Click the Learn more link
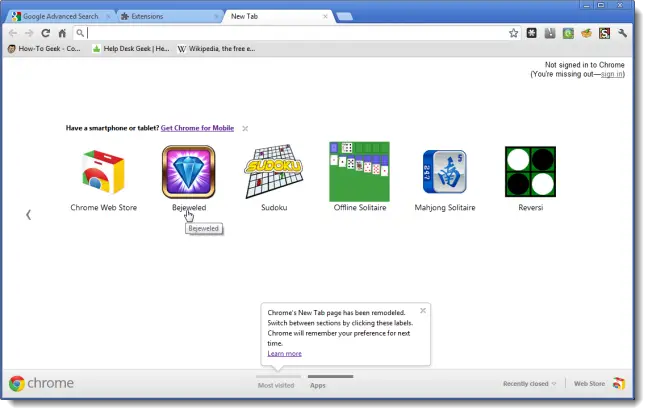Viewport: 650px width, 415px height. [x=284, y=354]
